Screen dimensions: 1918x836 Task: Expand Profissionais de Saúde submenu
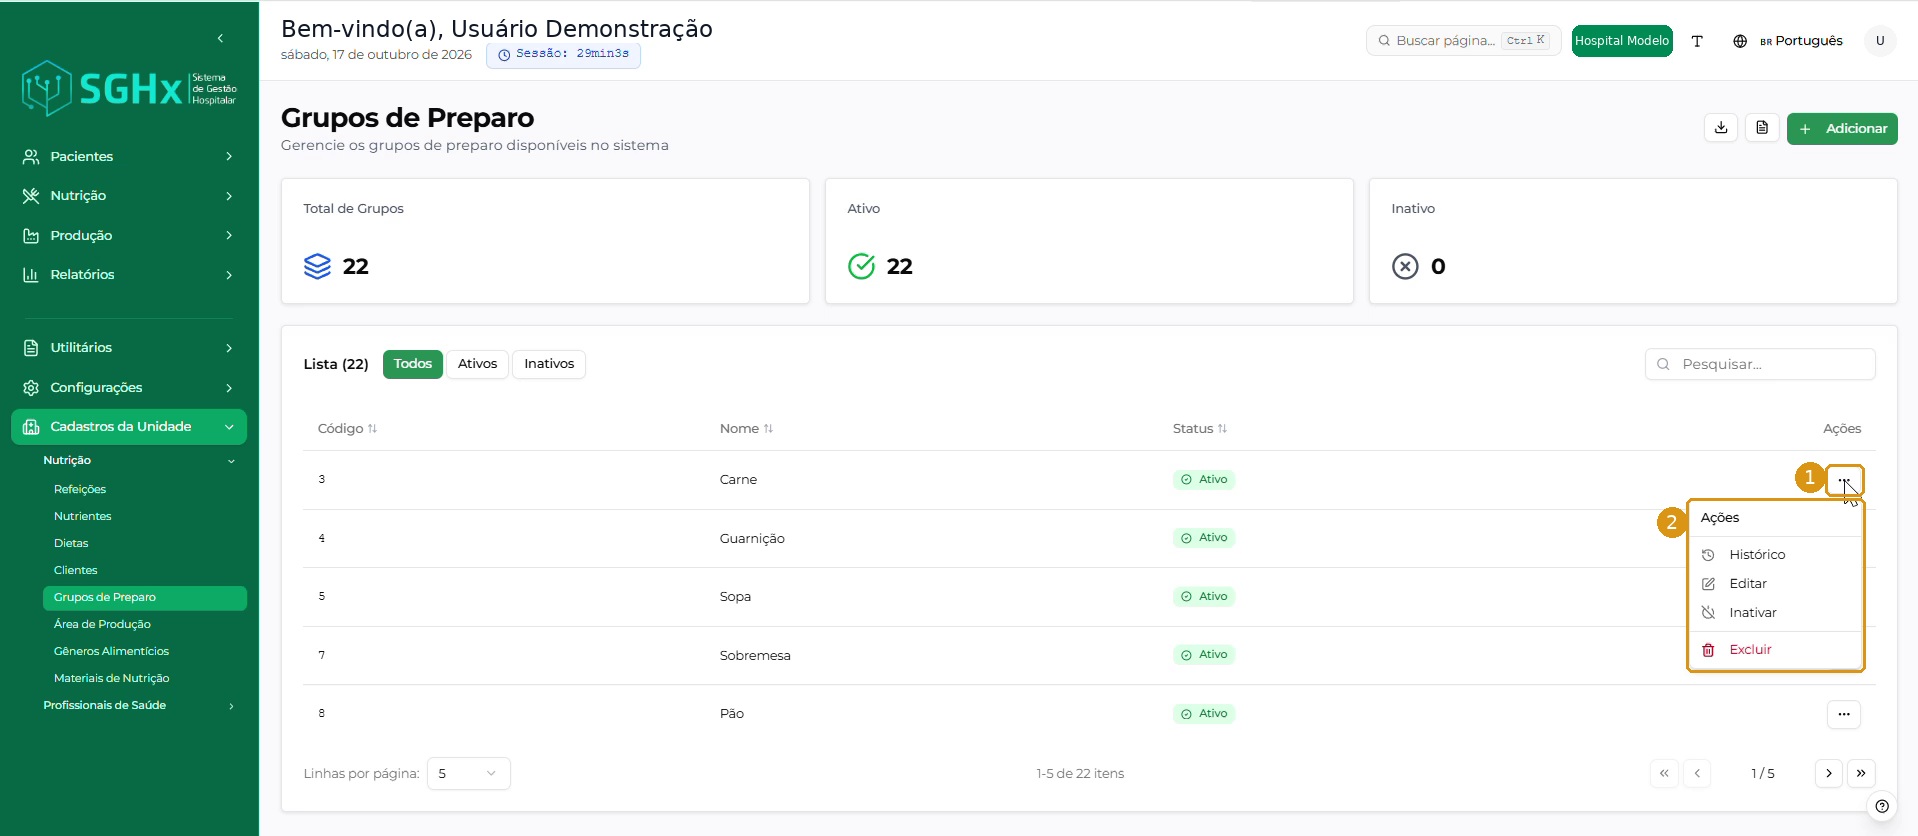(139, 705)
